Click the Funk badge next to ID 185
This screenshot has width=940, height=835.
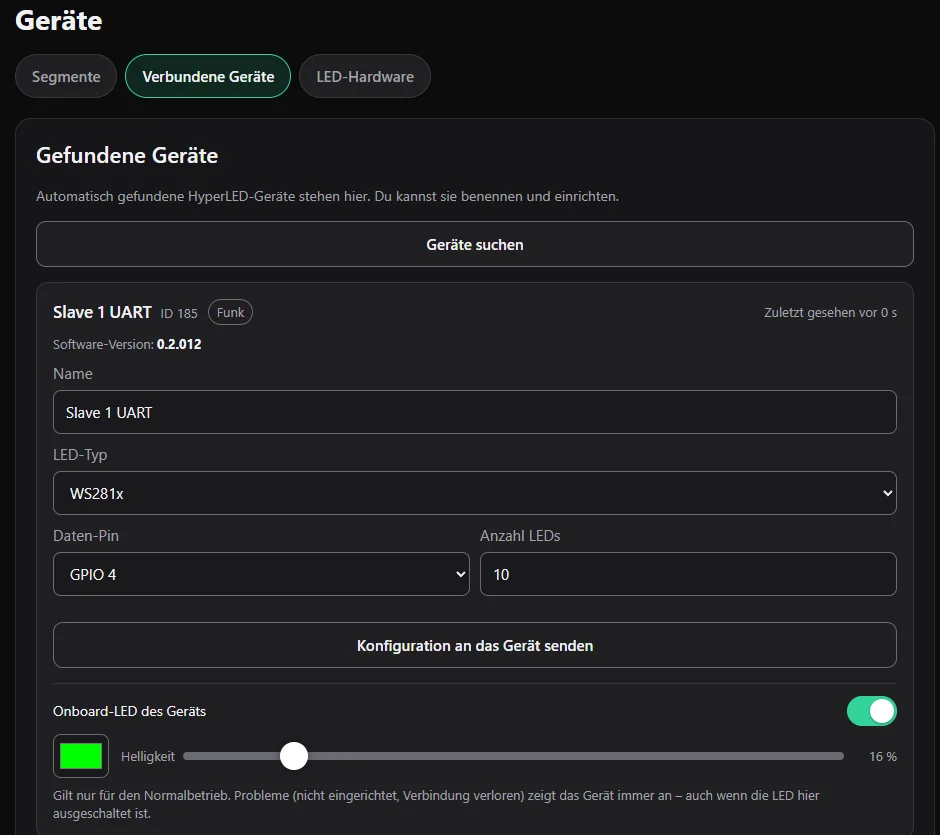(230, 312)
